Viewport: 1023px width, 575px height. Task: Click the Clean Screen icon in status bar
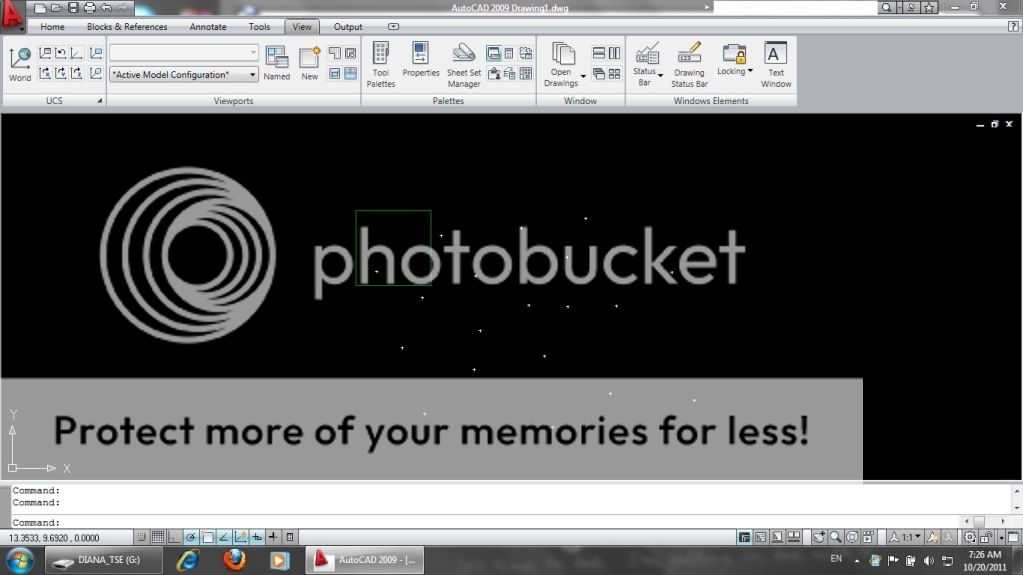click(x=1013, y=537)
